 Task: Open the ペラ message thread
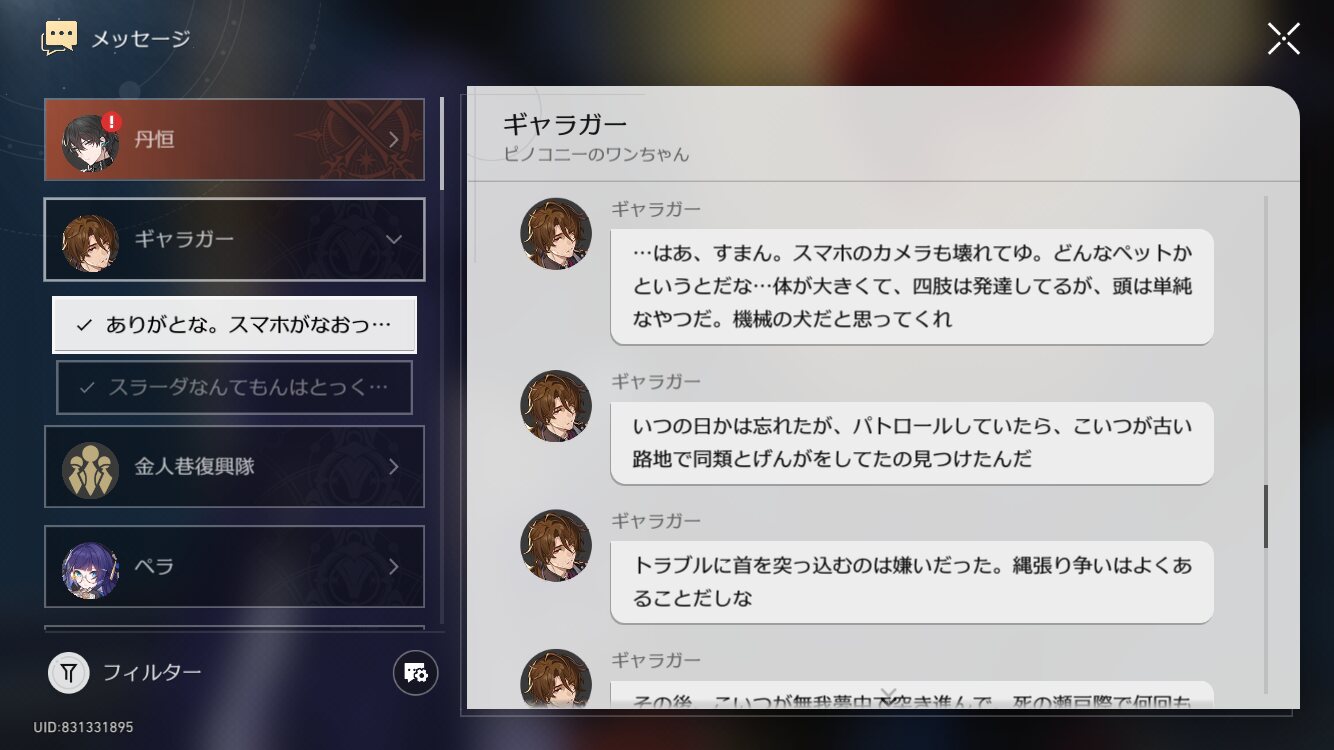(x=234, y=567)
